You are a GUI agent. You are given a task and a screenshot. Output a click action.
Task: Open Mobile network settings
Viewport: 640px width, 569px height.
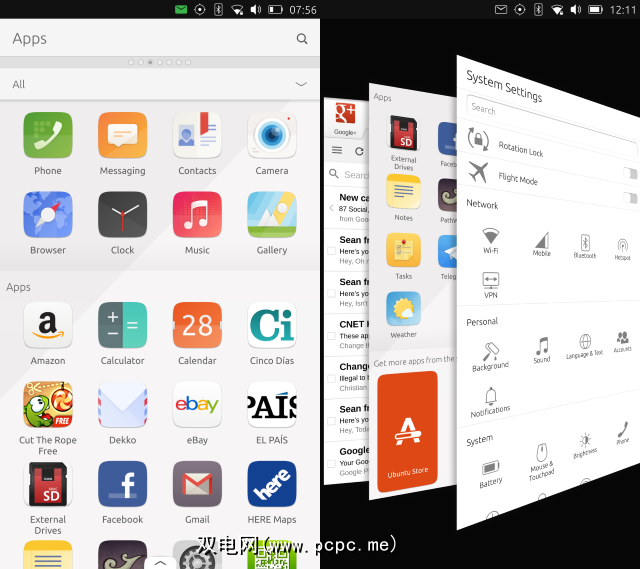click(542, 244)
